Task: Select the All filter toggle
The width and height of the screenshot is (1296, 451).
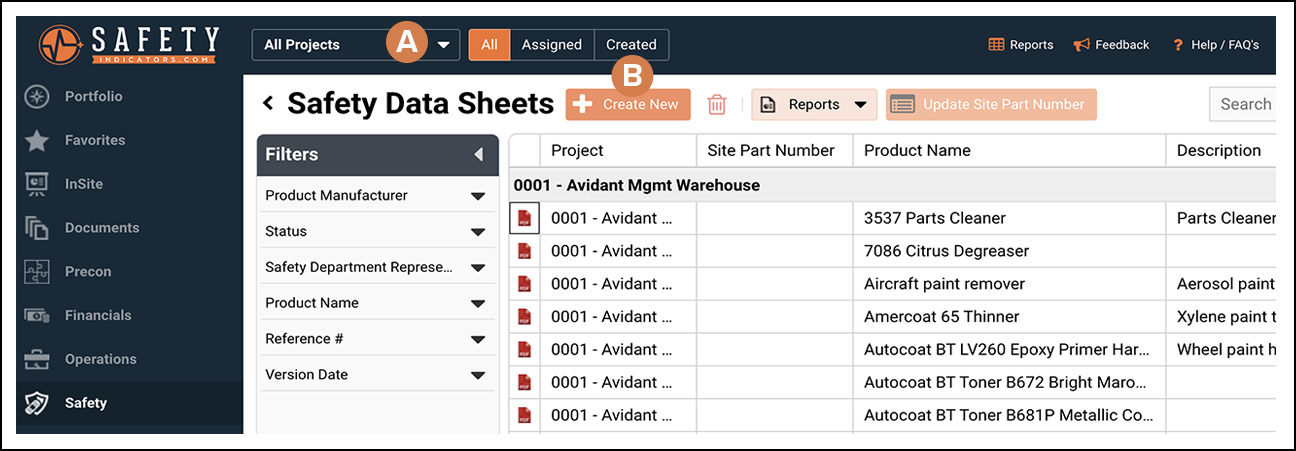Action: pyautogui.click(x=489, y=45)
